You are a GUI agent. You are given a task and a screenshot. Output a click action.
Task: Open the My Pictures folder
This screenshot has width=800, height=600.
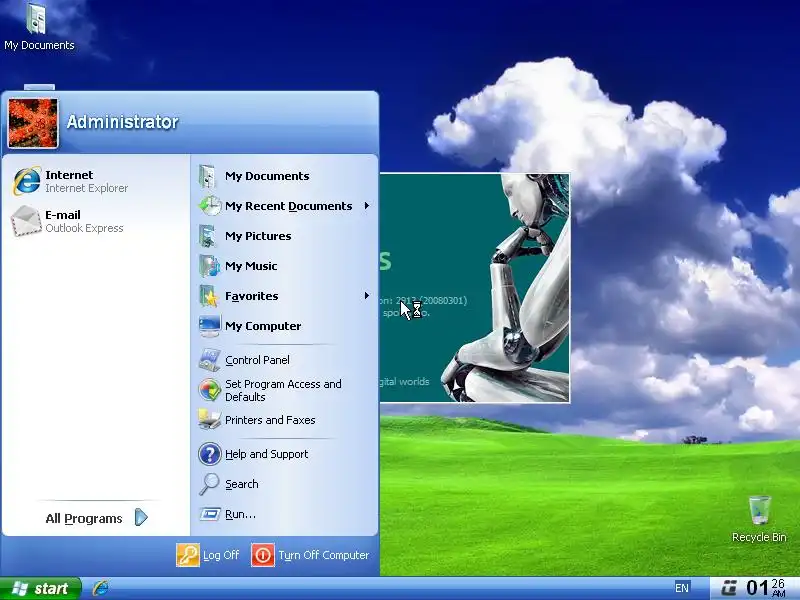click(x=284, y=236)
